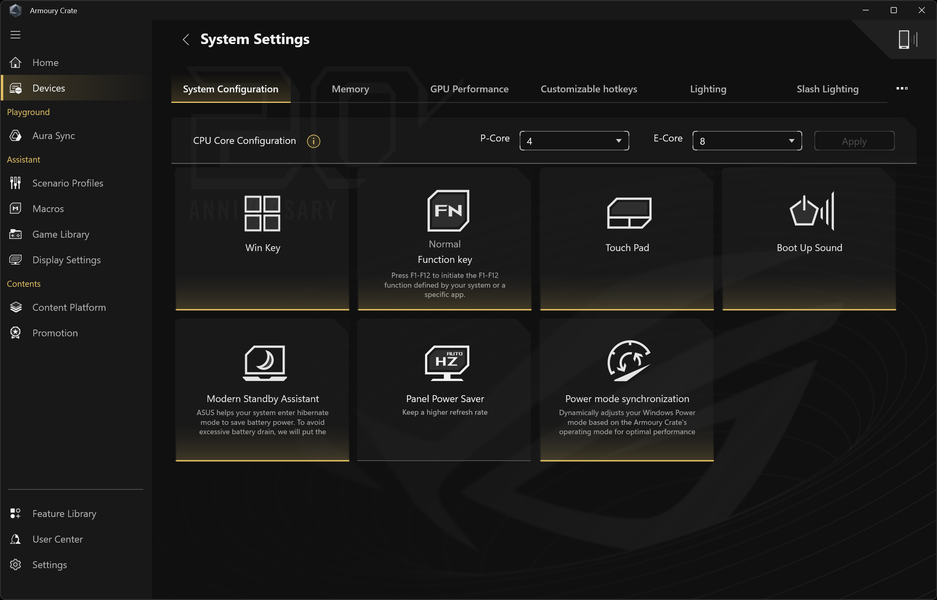
Task: Click the Devices sidebar icon
Action: 16,88
